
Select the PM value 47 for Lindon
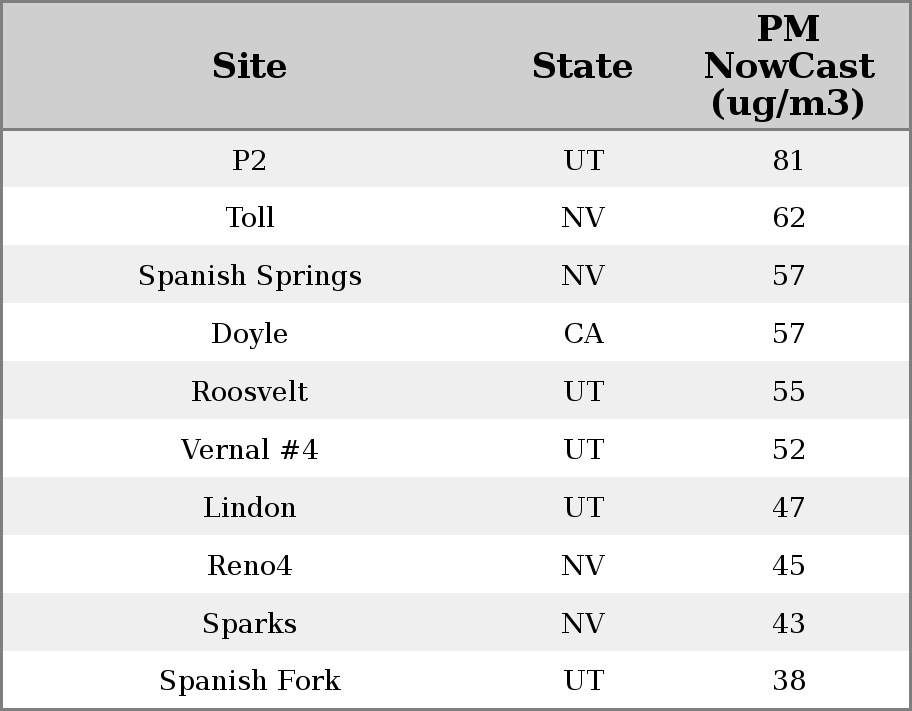[789, 508]
